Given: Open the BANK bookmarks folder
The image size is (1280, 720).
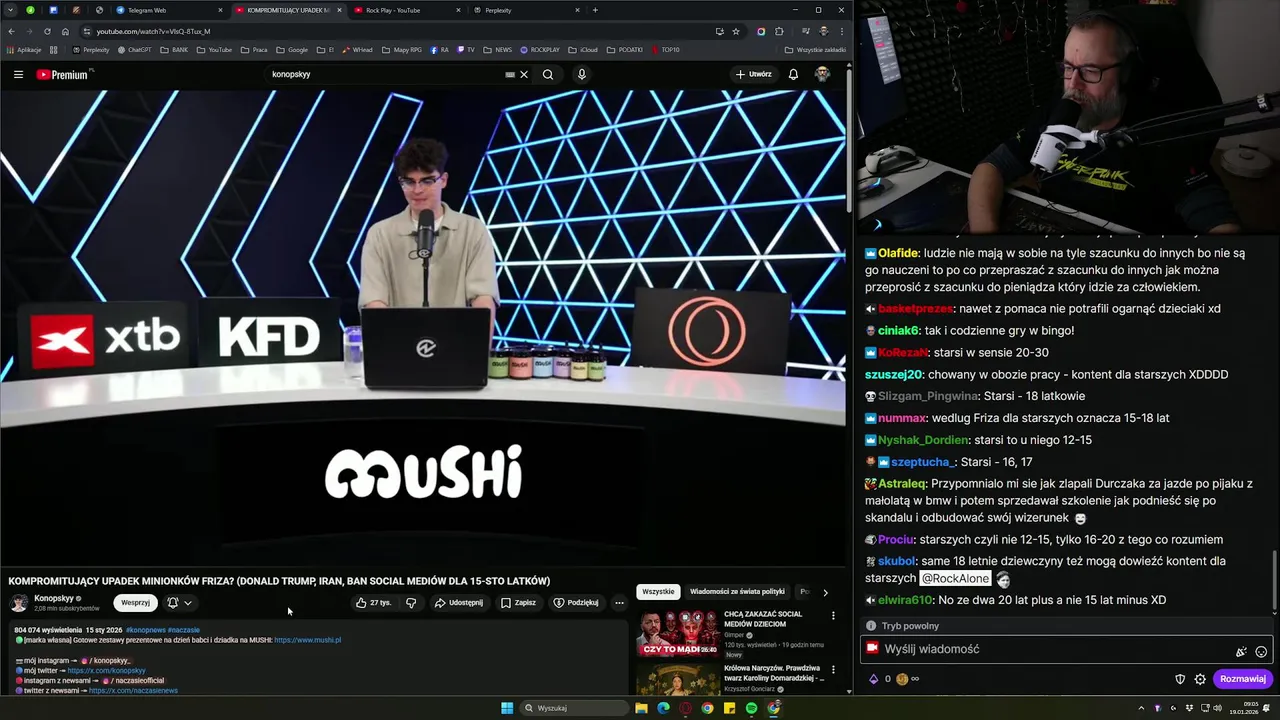Looking at the screenshot, I should point(174,49).
